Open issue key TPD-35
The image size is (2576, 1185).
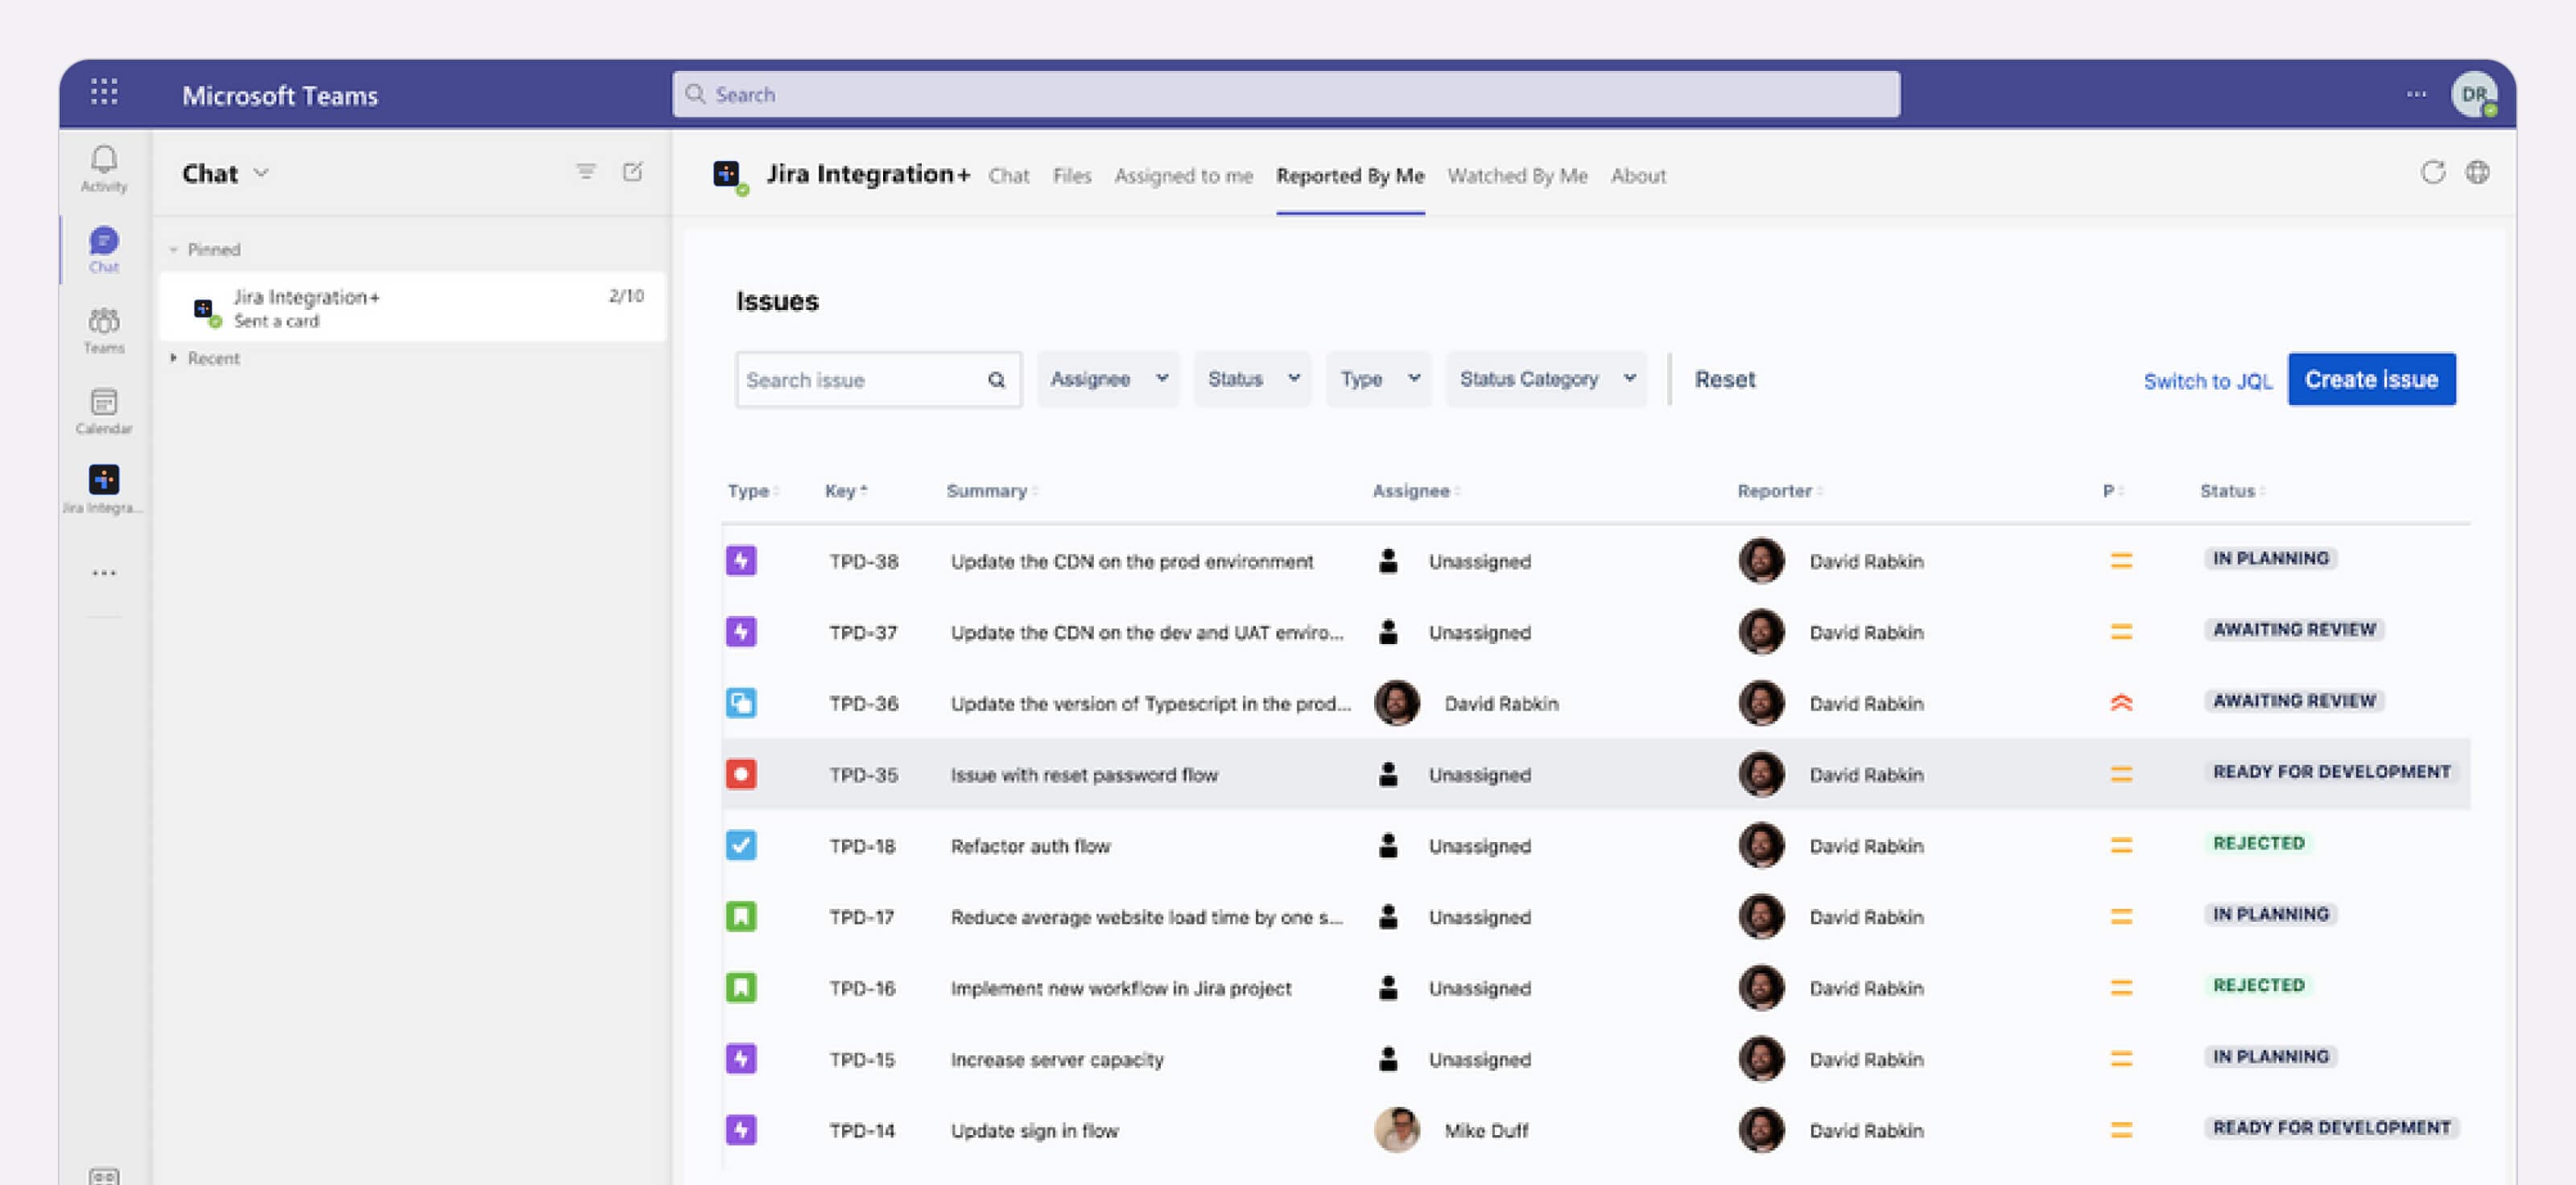click(x=863, y=775)
